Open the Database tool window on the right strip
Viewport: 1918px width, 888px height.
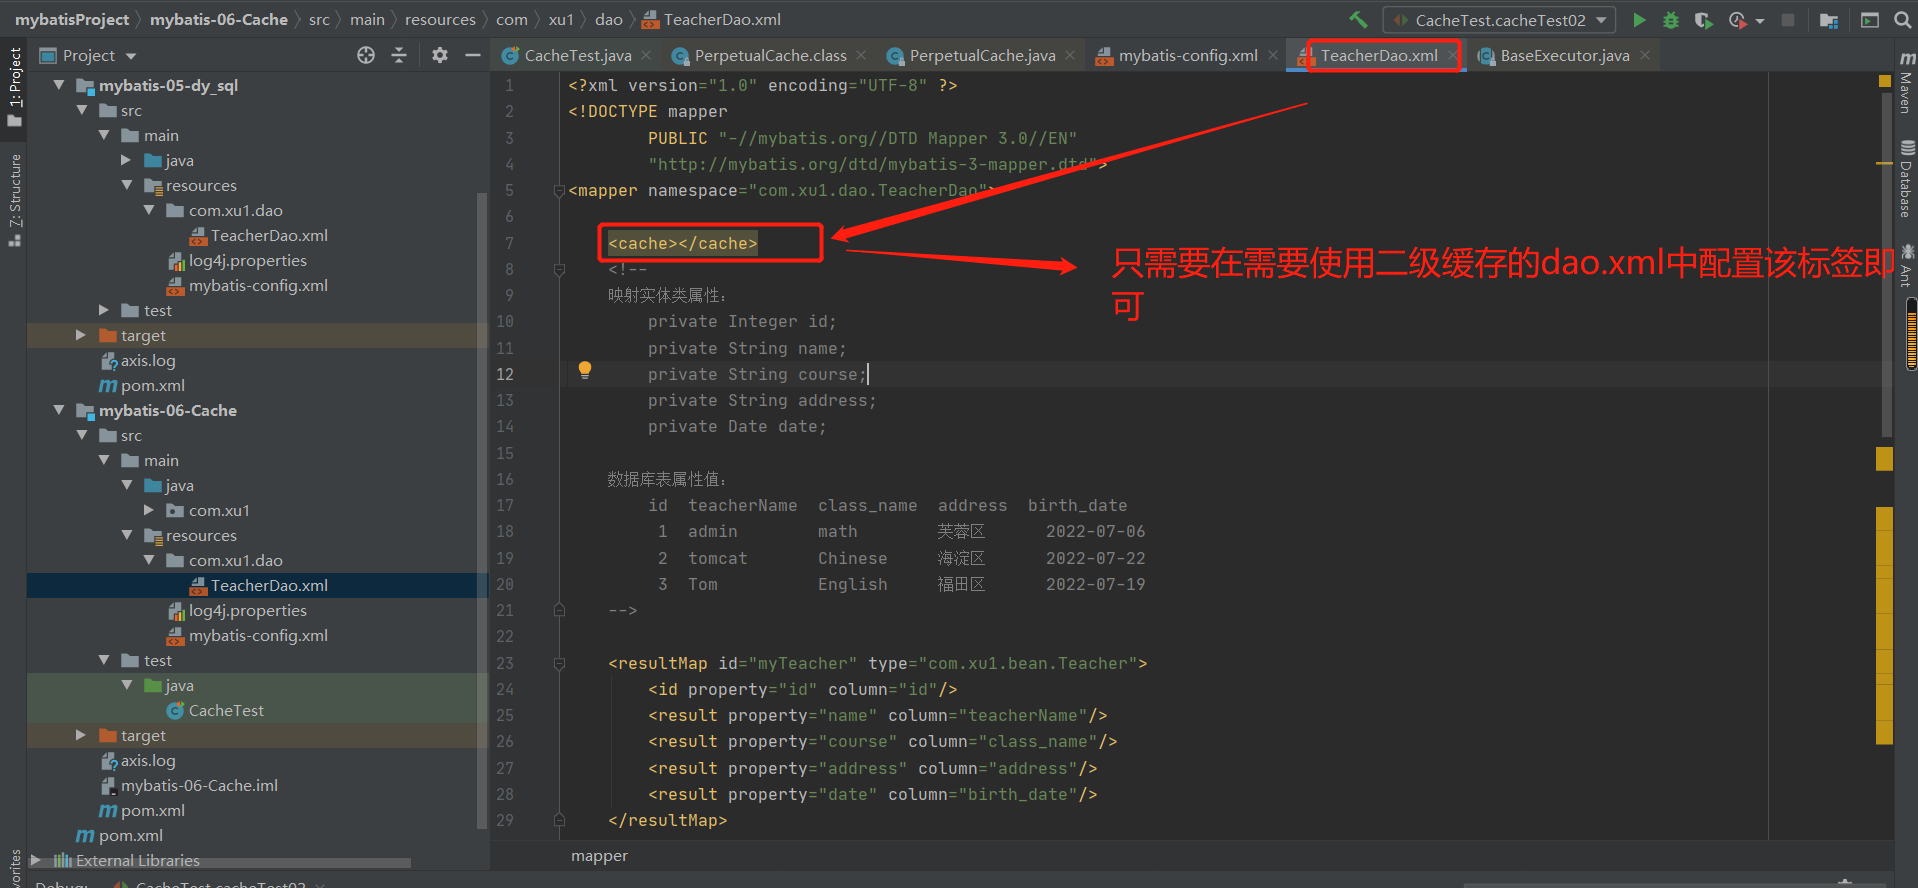click(x=1906, y=178)
